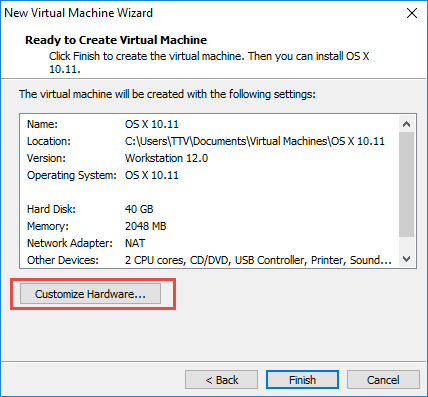Go back with the Back button

[222, 380]
